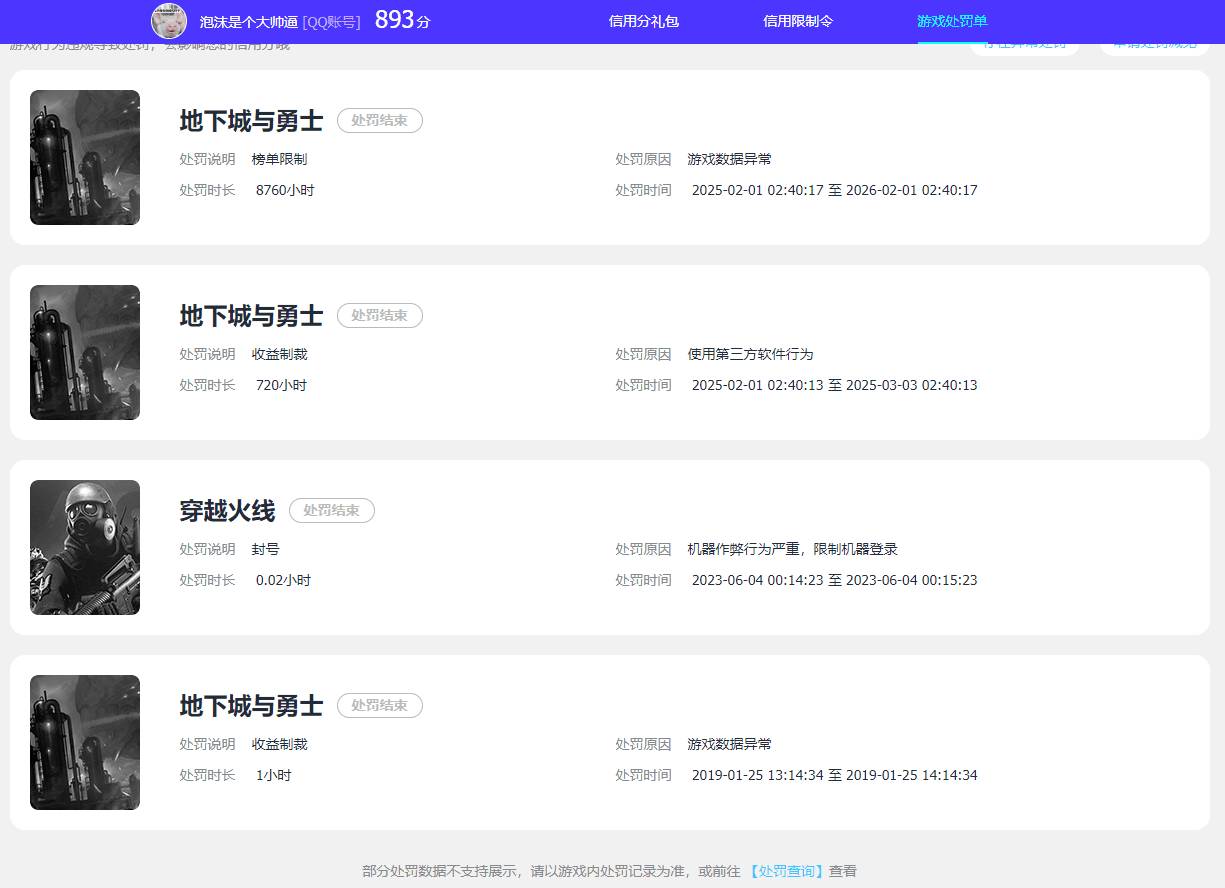Click the 地下城与勇士 game icon in the first record
Screen dimensions: 1225x888
tap(84, 157)
